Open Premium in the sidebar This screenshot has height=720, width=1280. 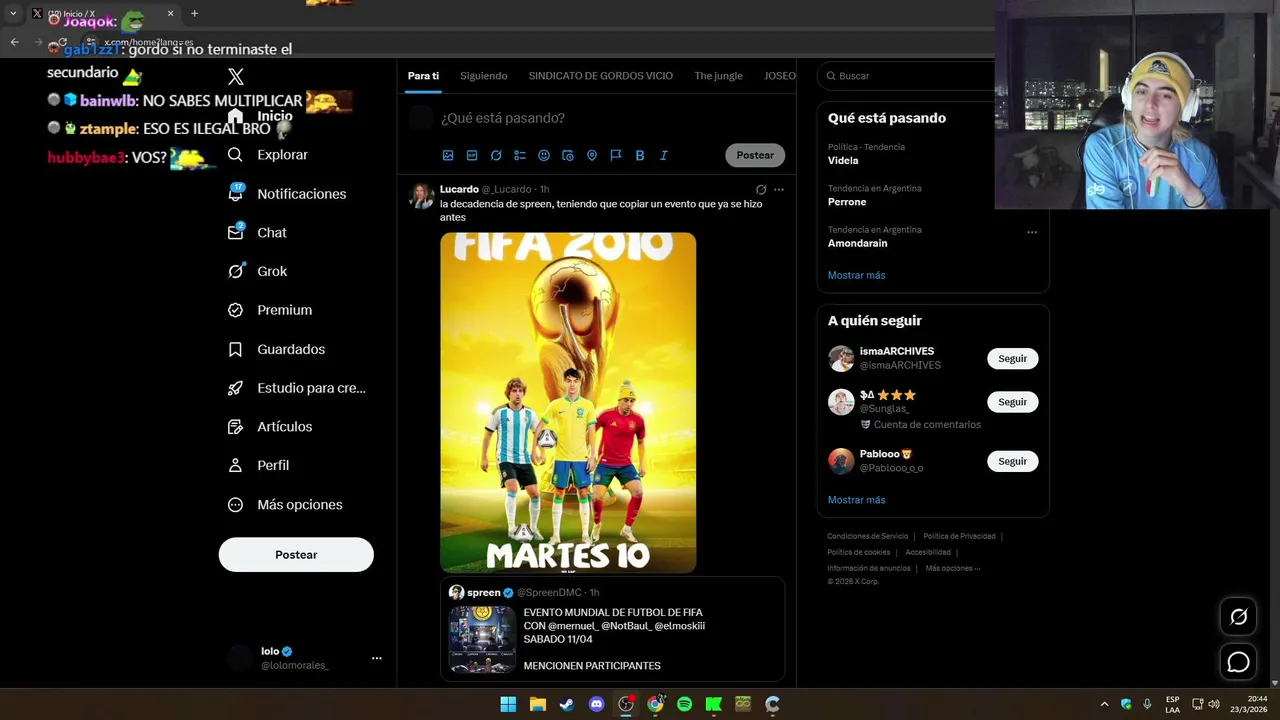click(x=269, y=310)
